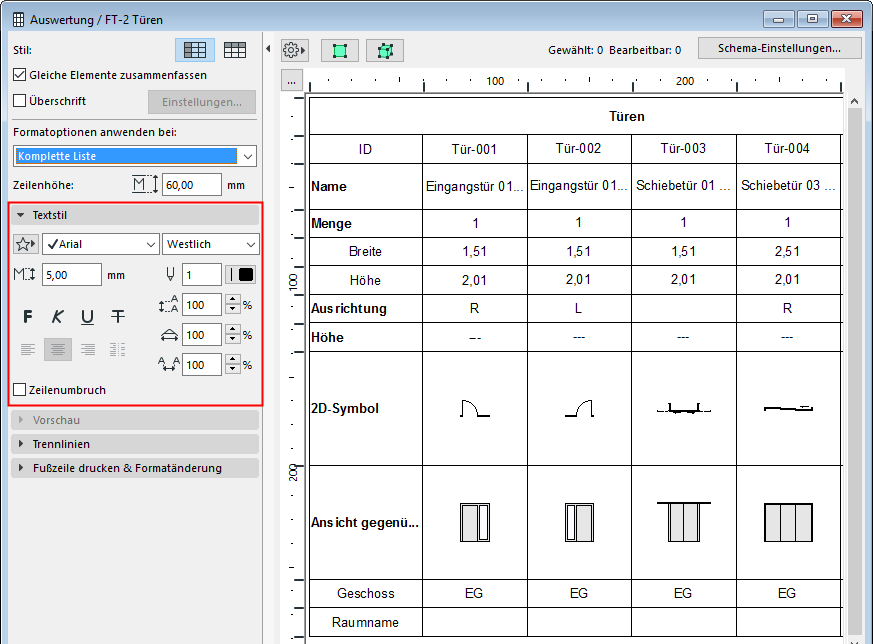Select the first table style layout icon
The width and height of the screenshot is (873, 644).
point(196,50)
